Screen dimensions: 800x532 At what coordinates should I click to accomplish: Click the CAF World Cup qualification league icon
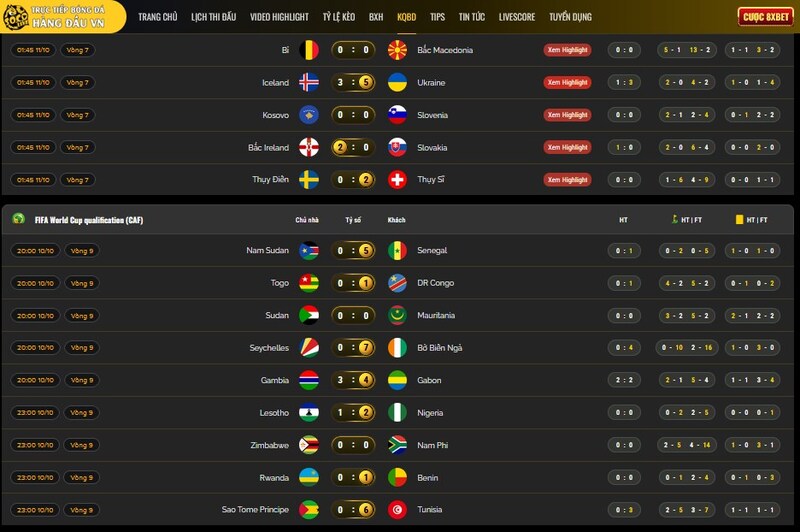[19, 219]
